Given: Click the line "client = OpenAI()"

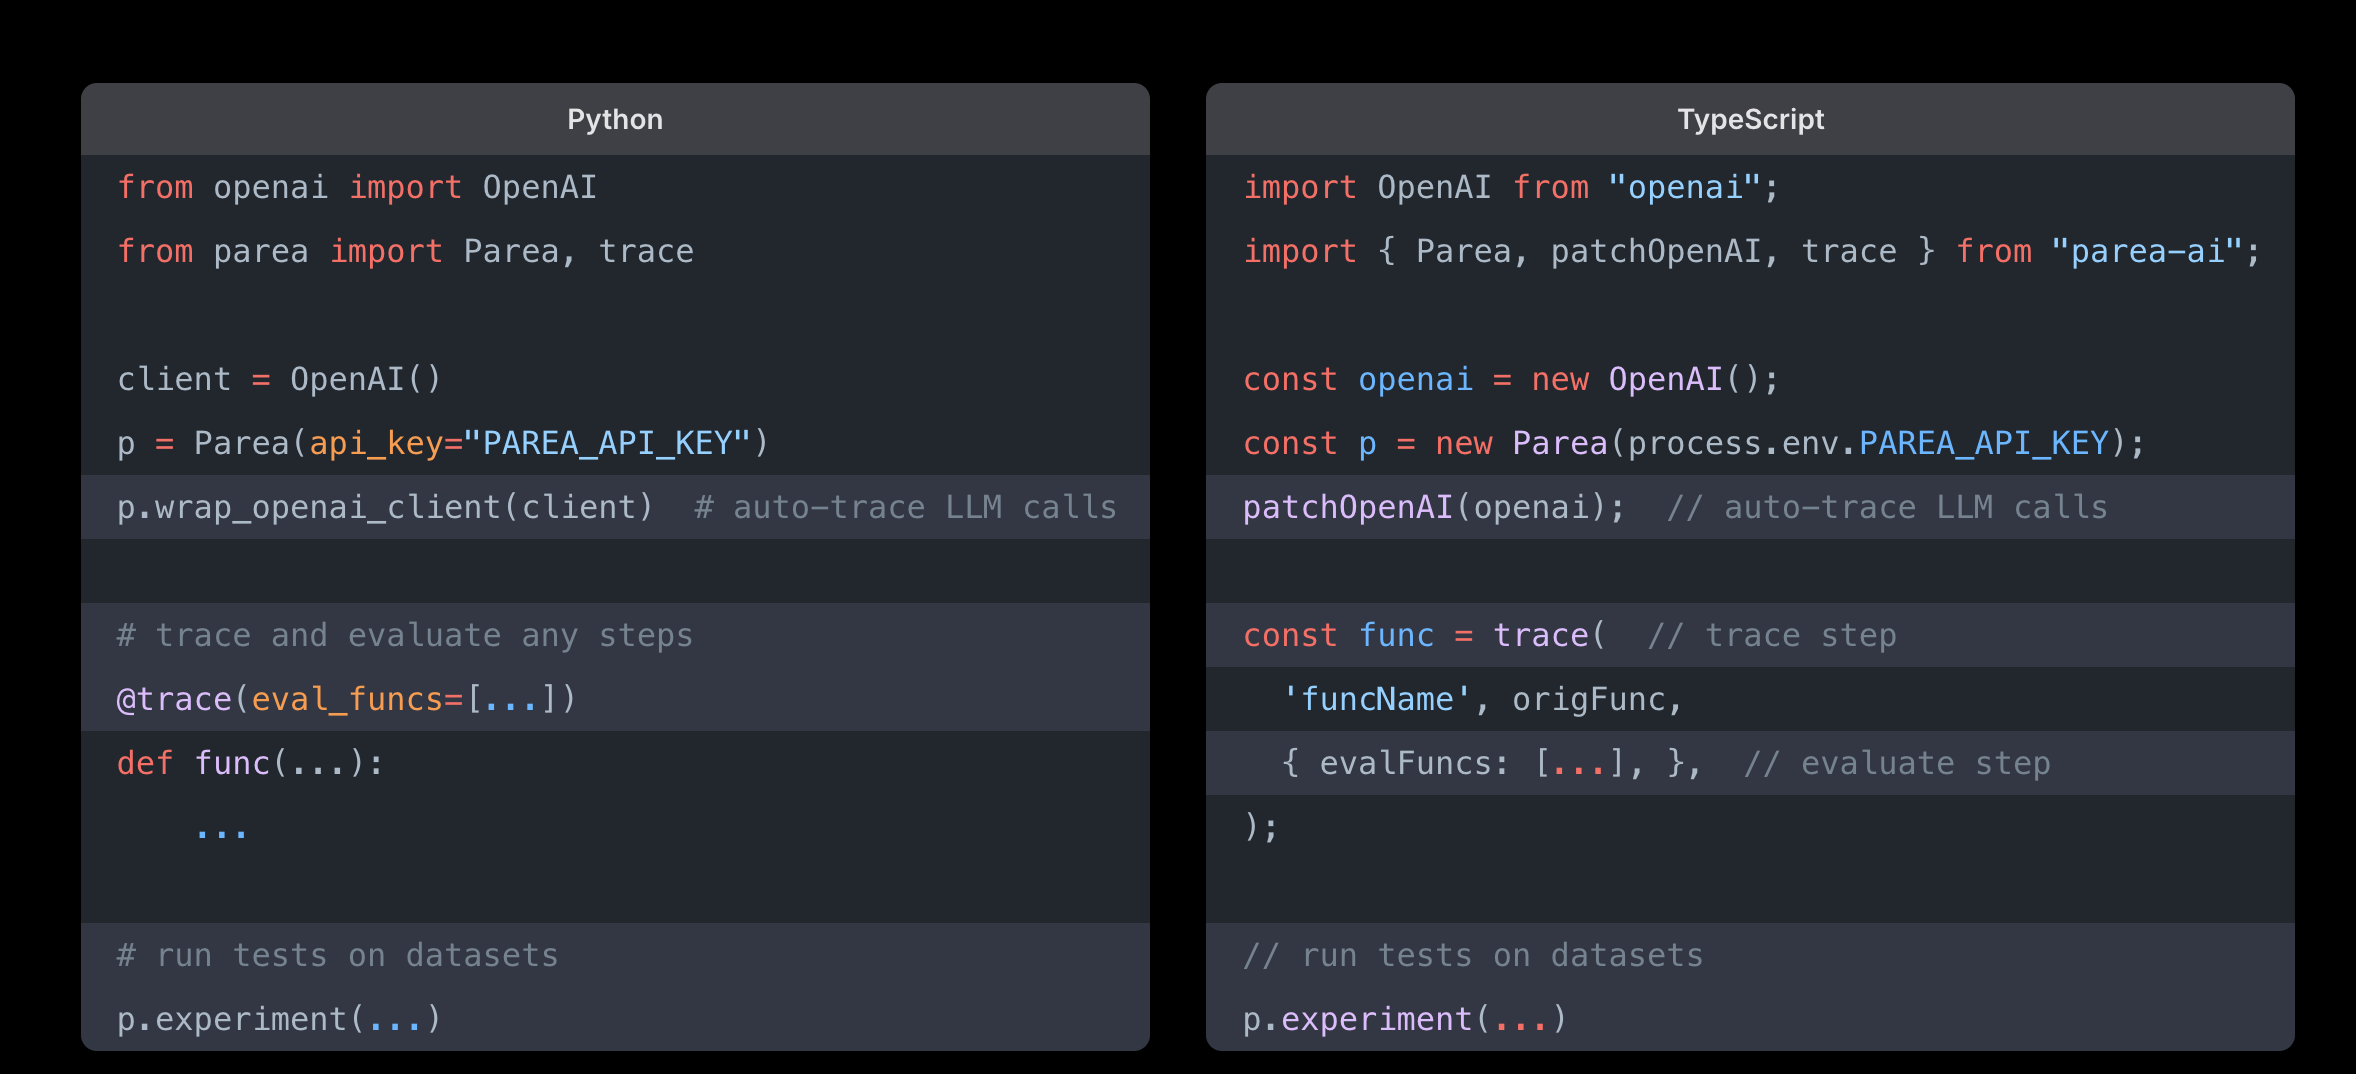Looking at the screenshot, I should coord(279,379).
